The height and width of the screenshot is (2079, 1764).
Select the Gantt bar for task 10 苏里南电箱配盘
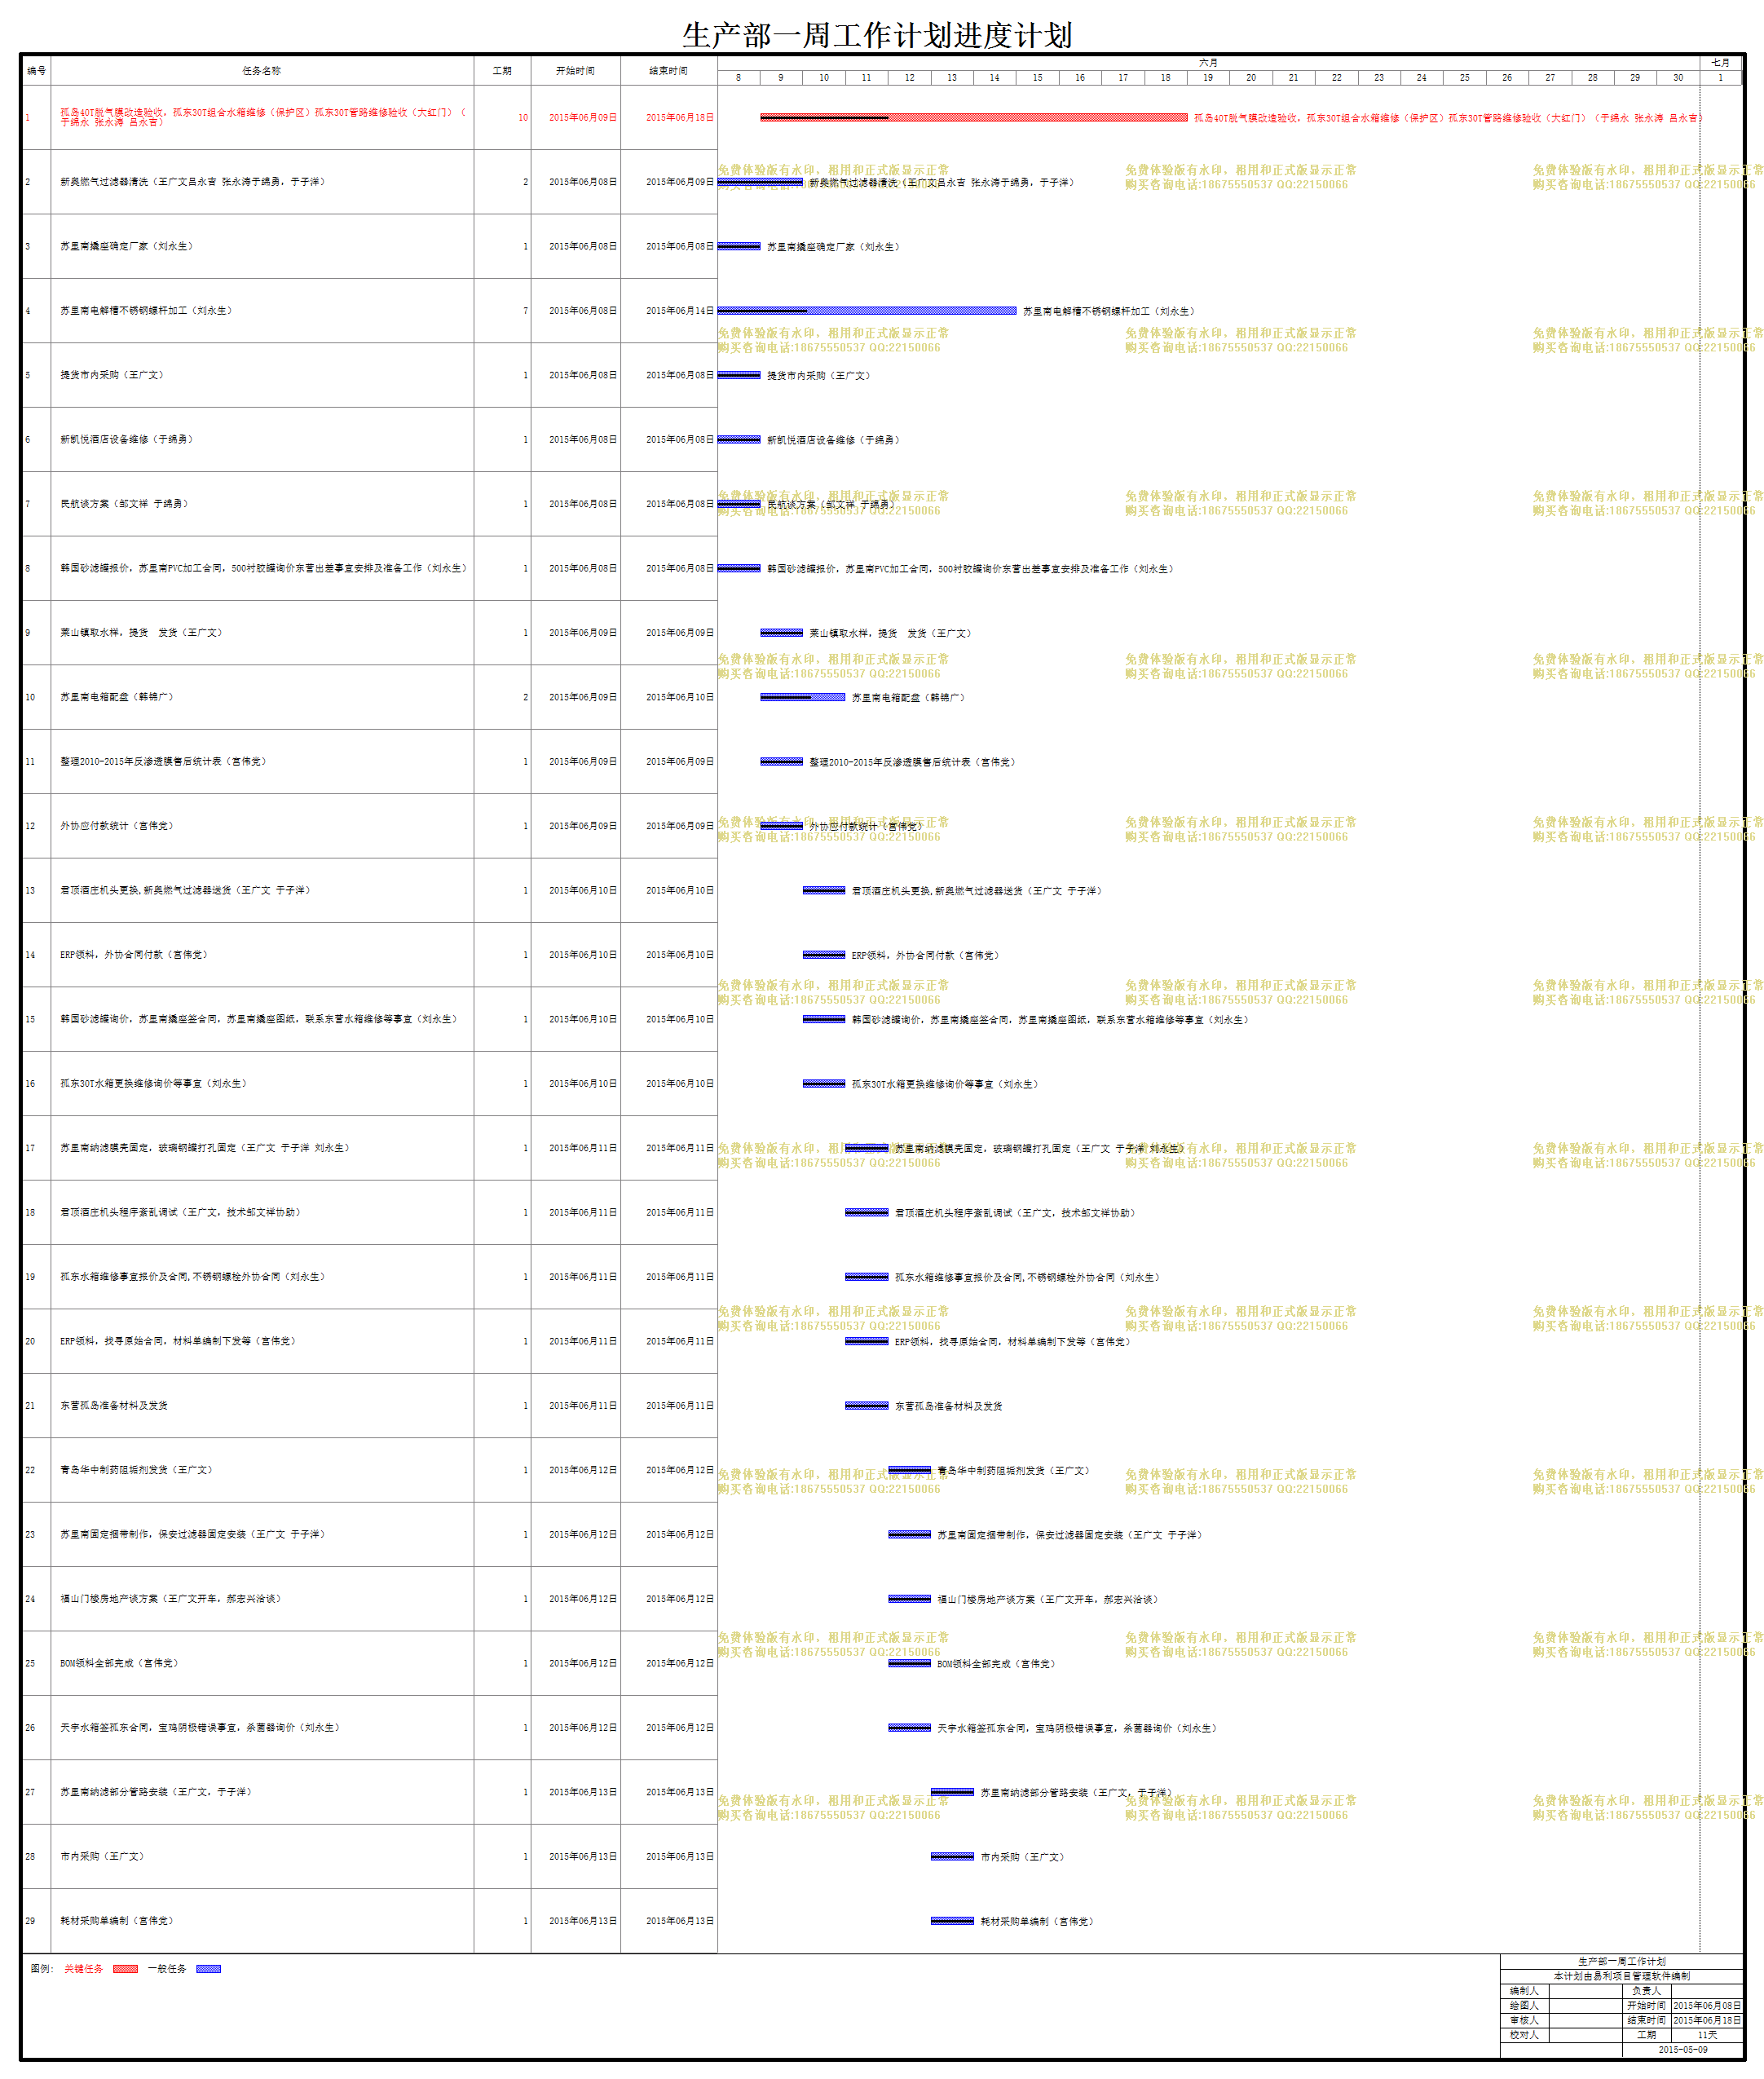pyautogui.click(x=802, y=697)
